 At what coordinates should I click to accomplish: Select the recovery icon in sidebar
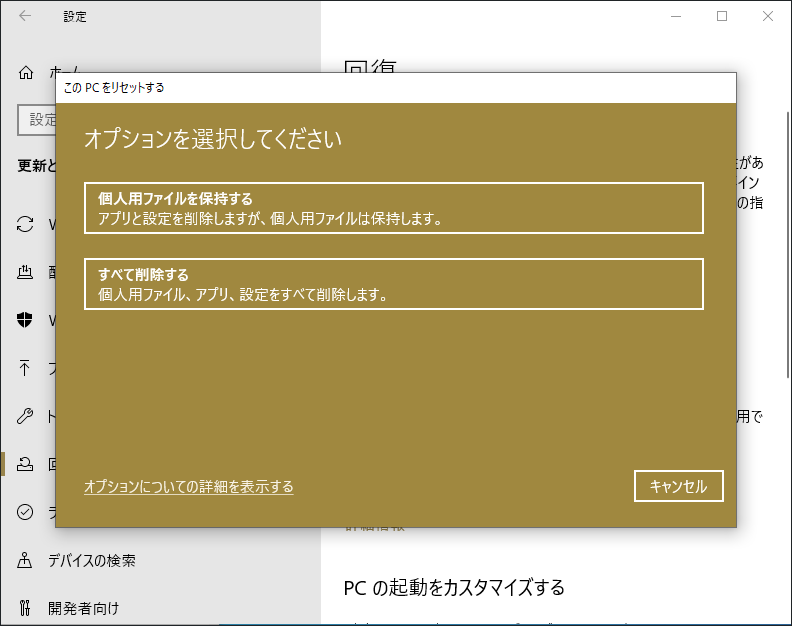[25, 464]
